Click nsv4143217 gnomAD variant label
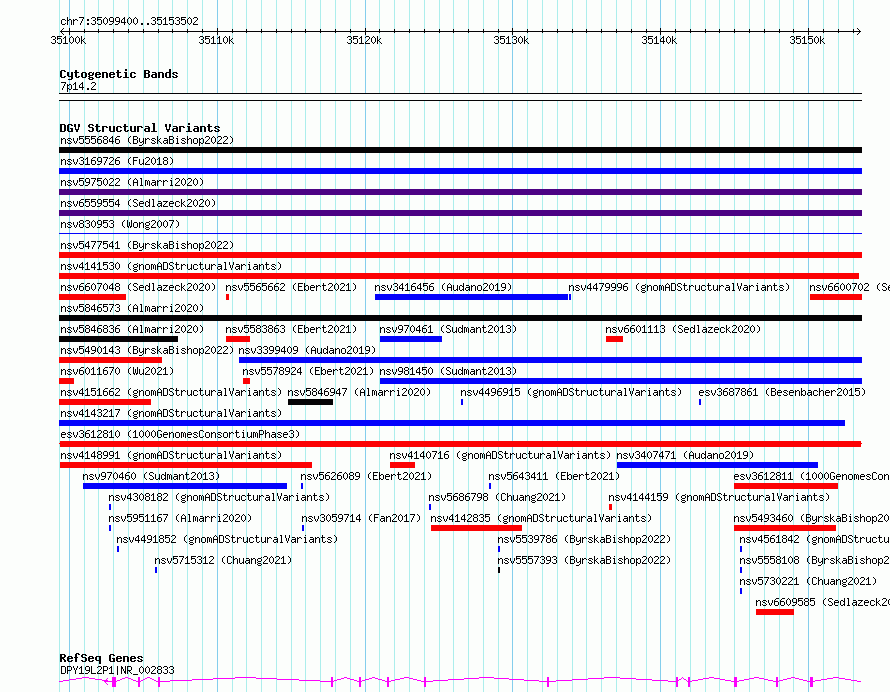Viewport: 890px width, 692px height. pos(171,413)
